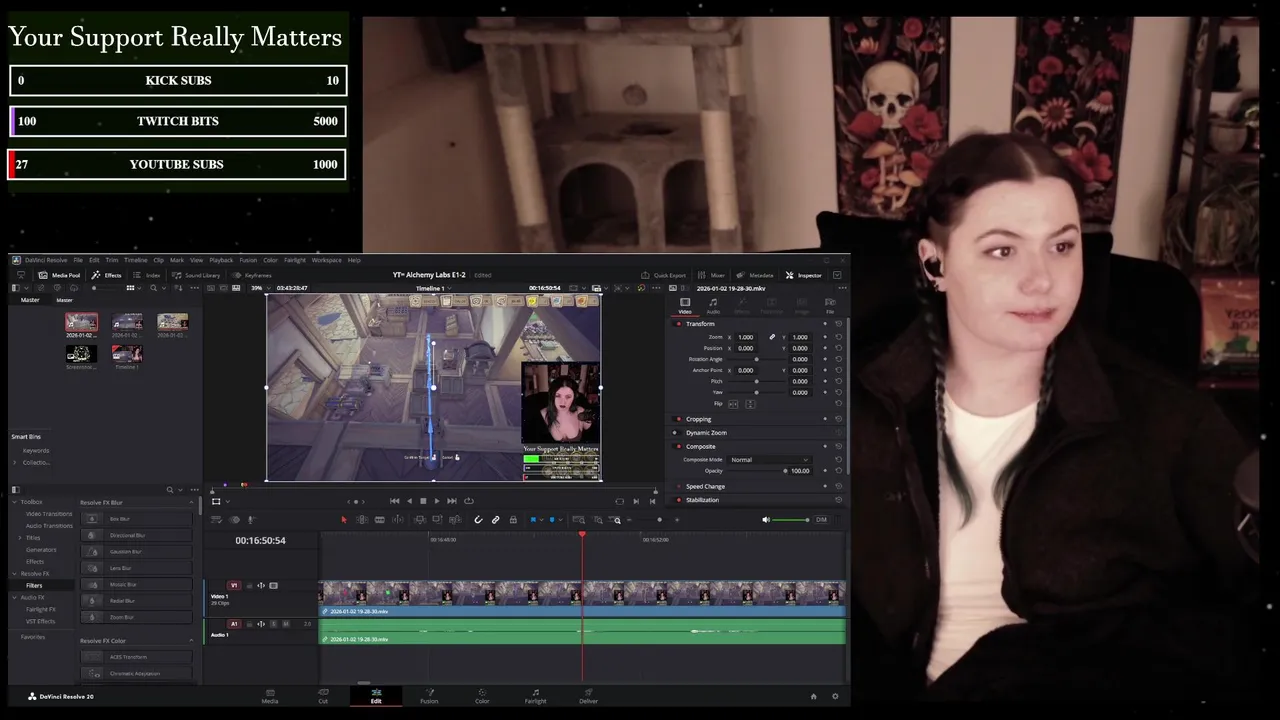The height and width of the screenshot is (720, 1280).
Task: Open Keyframes panel in toolbar
Action: (252, 275)
